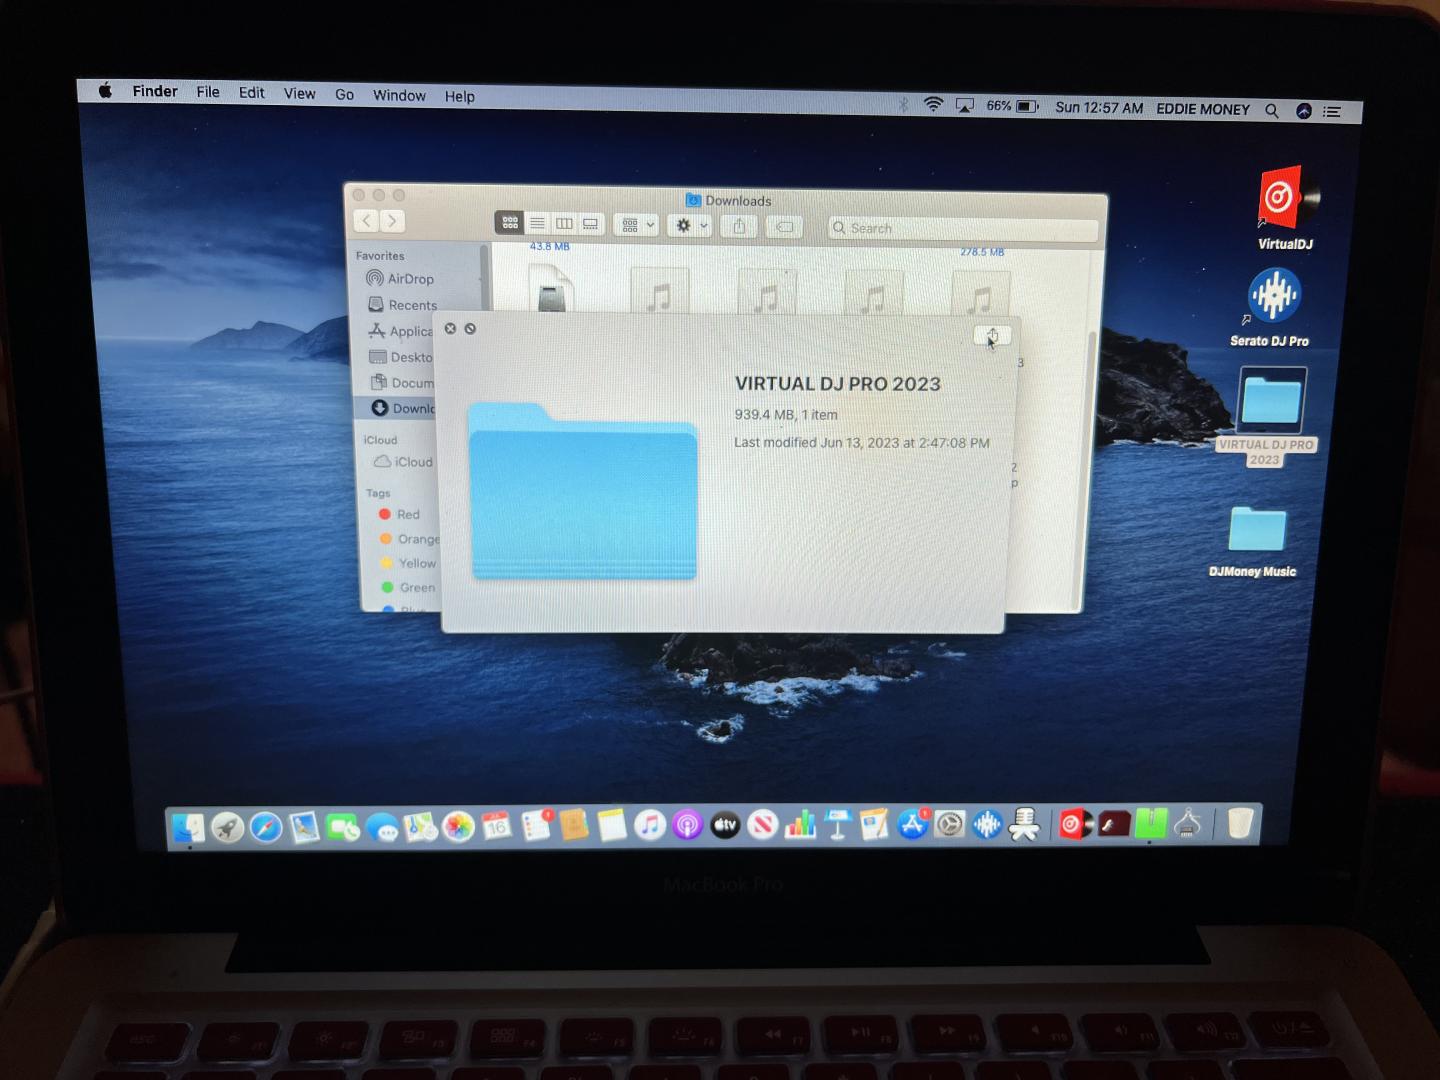The width and height of the screenshot is (1440, 1080).
Task: Open Serato DJ Pro desktop shortcut
Action: pos(1271,307)
